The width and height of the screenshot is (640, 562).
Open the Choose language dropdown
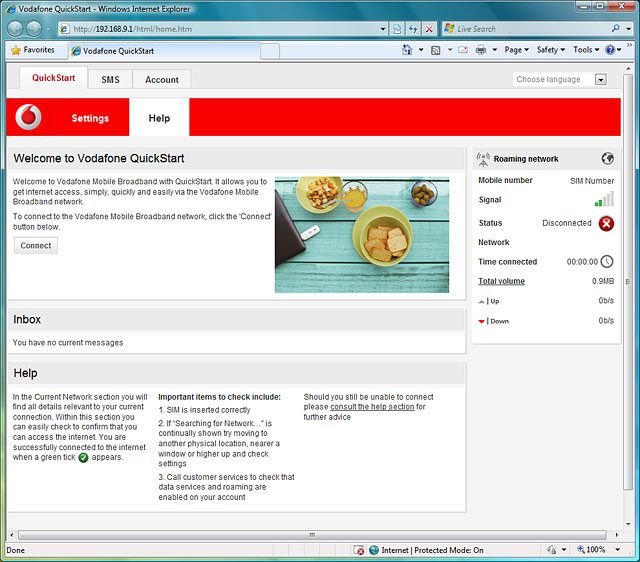(600, 80)
